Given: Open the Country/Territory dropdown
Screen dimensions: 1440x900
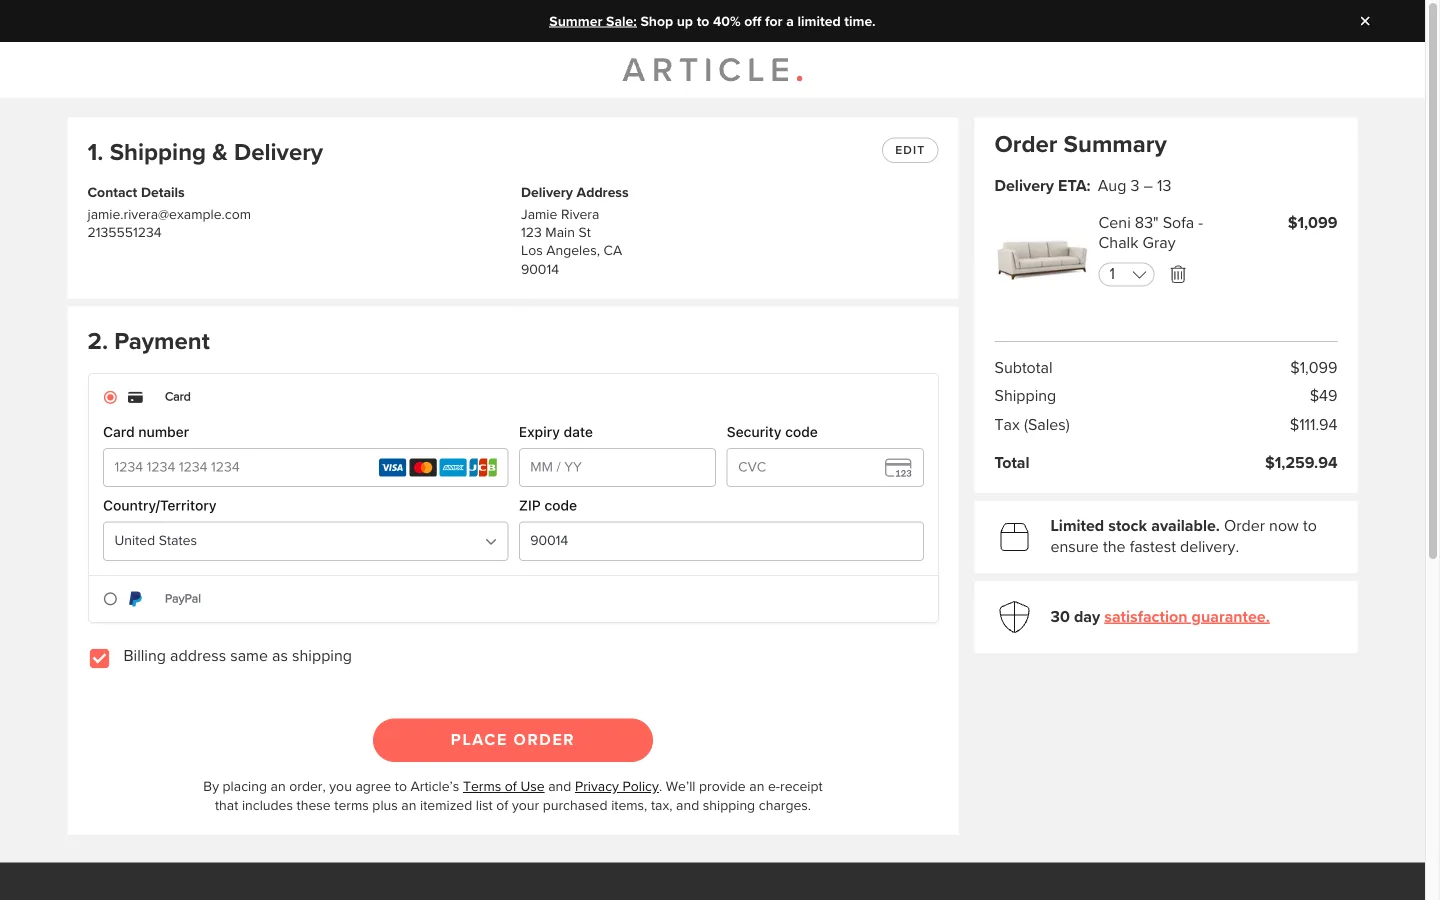Looking at the screenshot, I should tap(305, 541).
